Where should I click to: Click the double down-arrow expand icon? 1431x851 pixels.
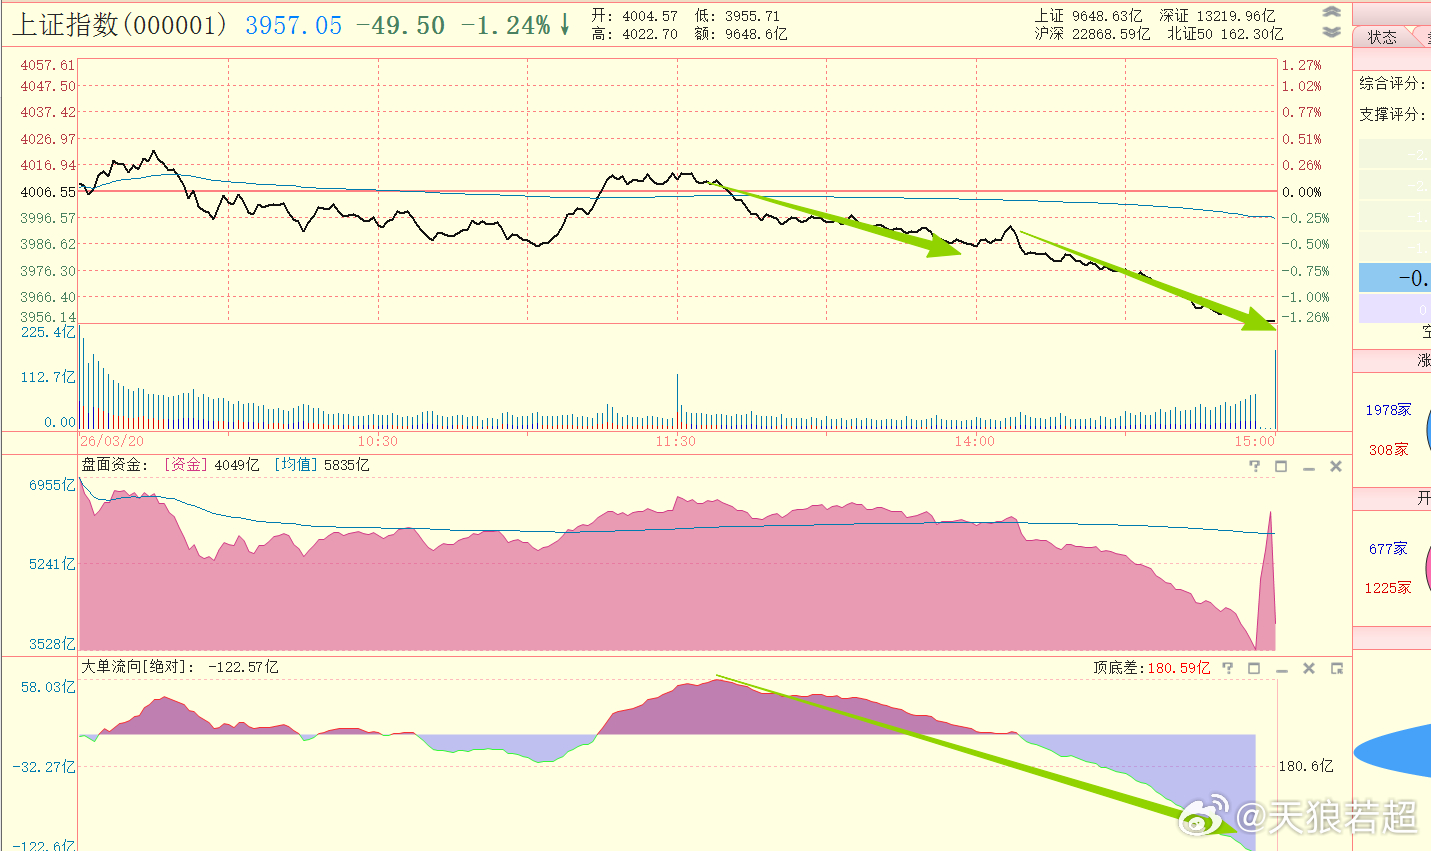click(1331, 32)
